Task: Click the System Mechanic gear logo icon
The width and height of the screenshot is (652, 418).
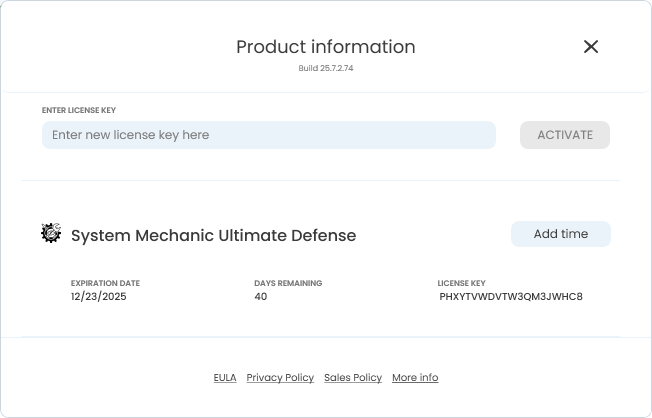Action: (x=51, y=233)
